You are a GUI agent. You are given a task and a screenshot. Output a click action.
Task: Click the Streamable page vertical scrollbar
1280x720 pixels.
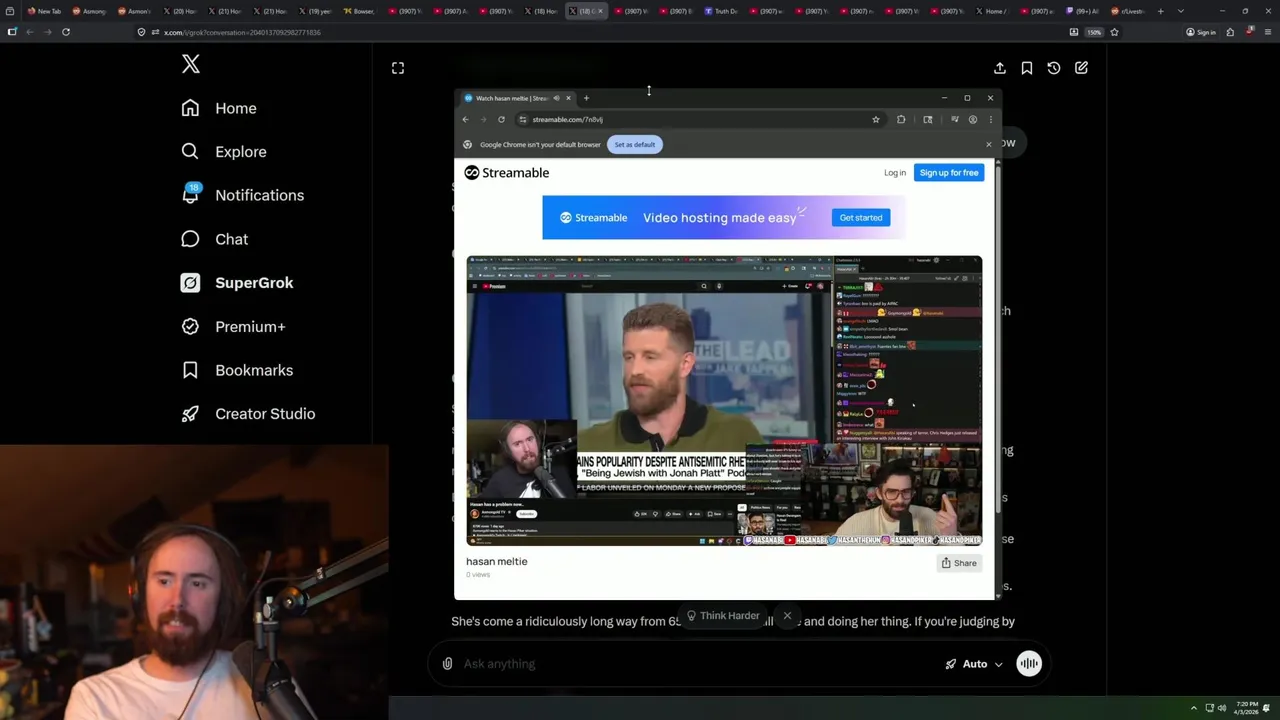point(998,340)
